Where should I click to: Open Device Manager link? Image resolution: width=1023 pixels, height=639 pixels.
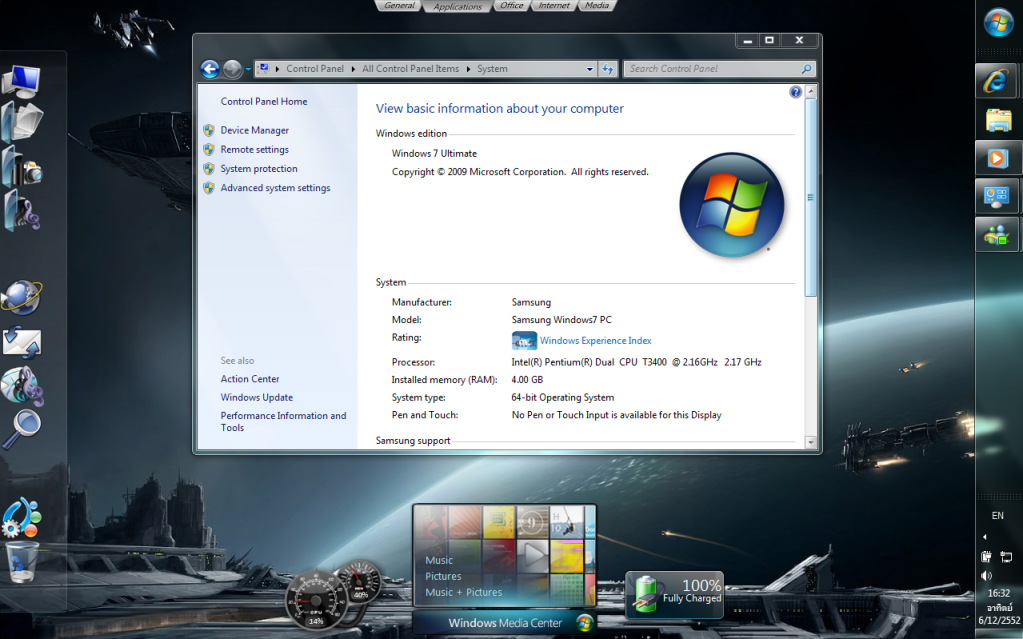coord(254,131)
